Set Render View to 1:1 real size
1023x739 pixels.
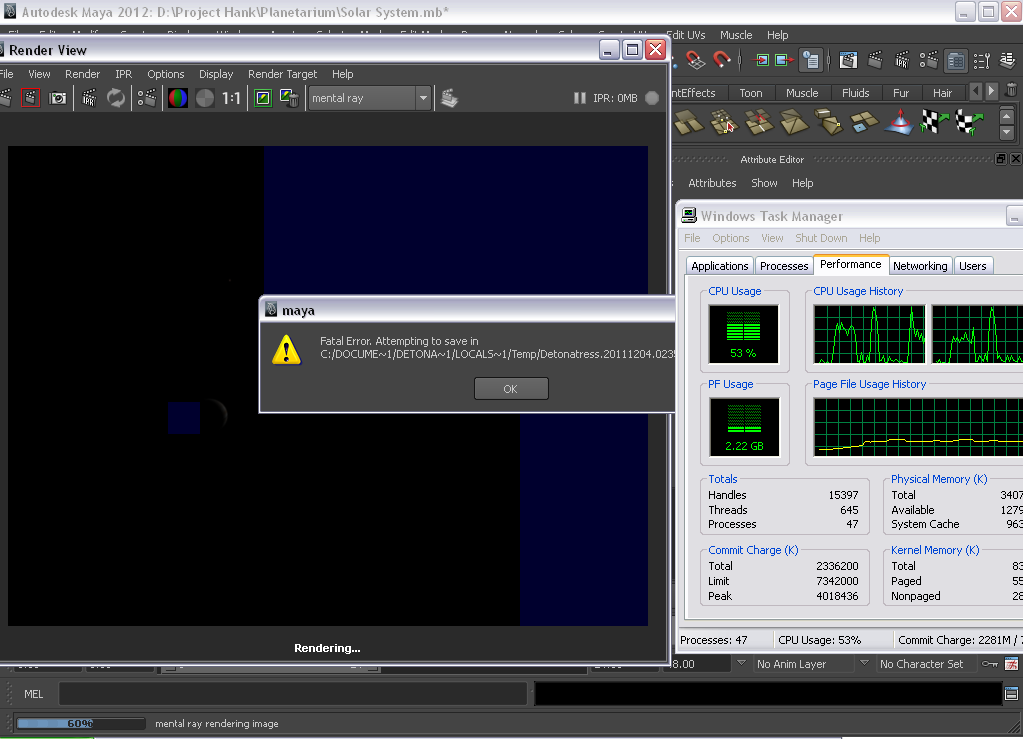coord(231,98)
